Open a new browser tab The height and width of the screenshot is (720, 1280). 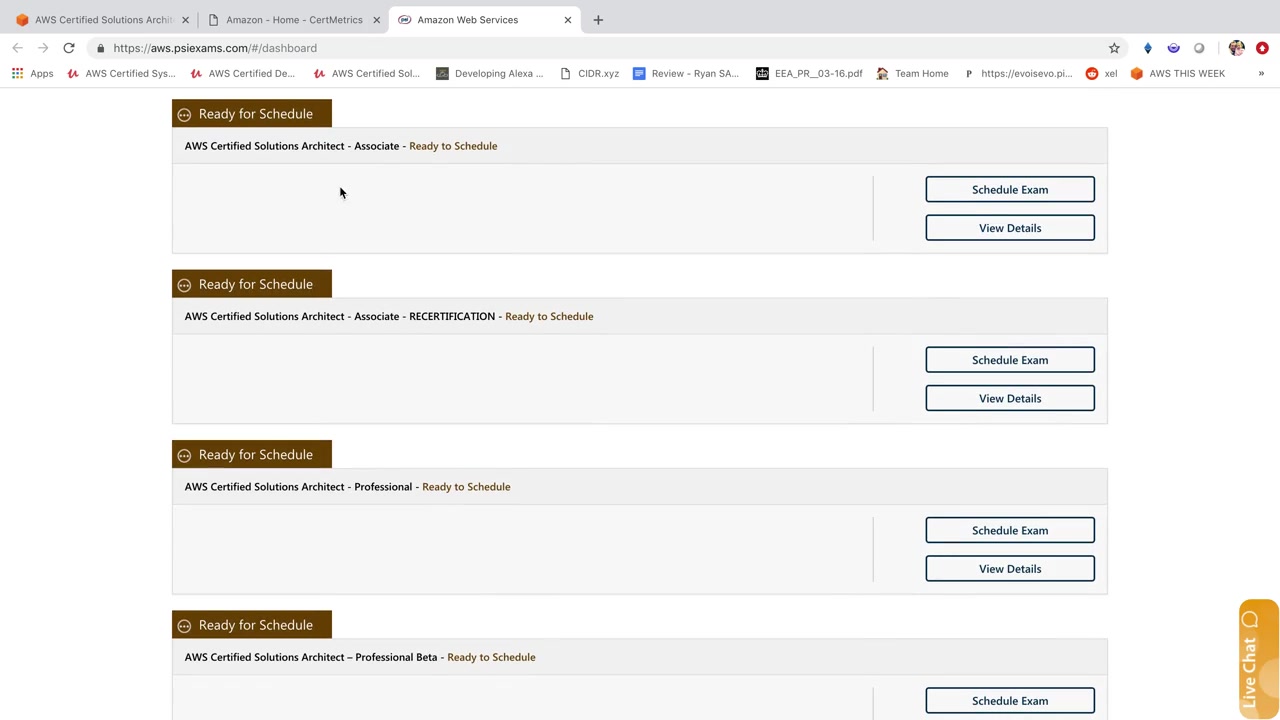pyautogui.click(x=598, y=20)
